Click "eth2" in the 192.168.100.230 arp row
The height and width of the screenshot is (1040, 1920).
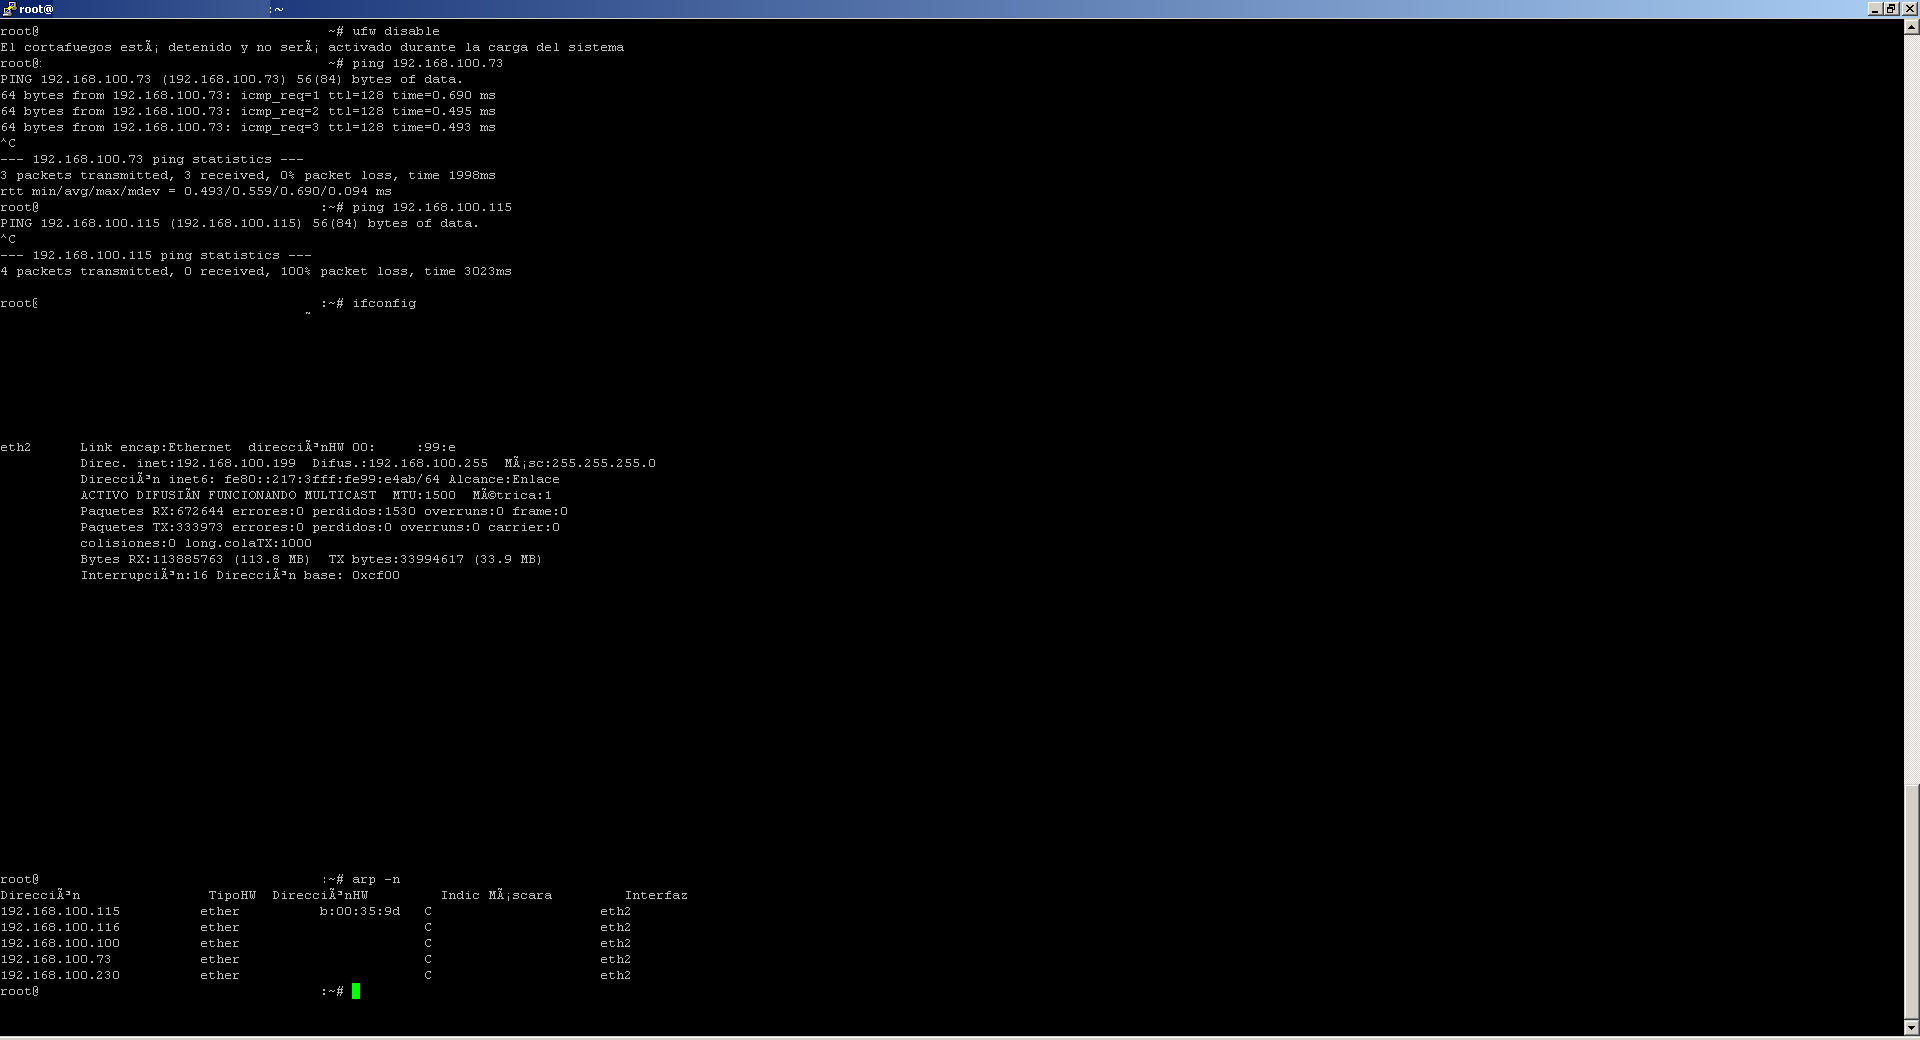(x=616, y=975)
